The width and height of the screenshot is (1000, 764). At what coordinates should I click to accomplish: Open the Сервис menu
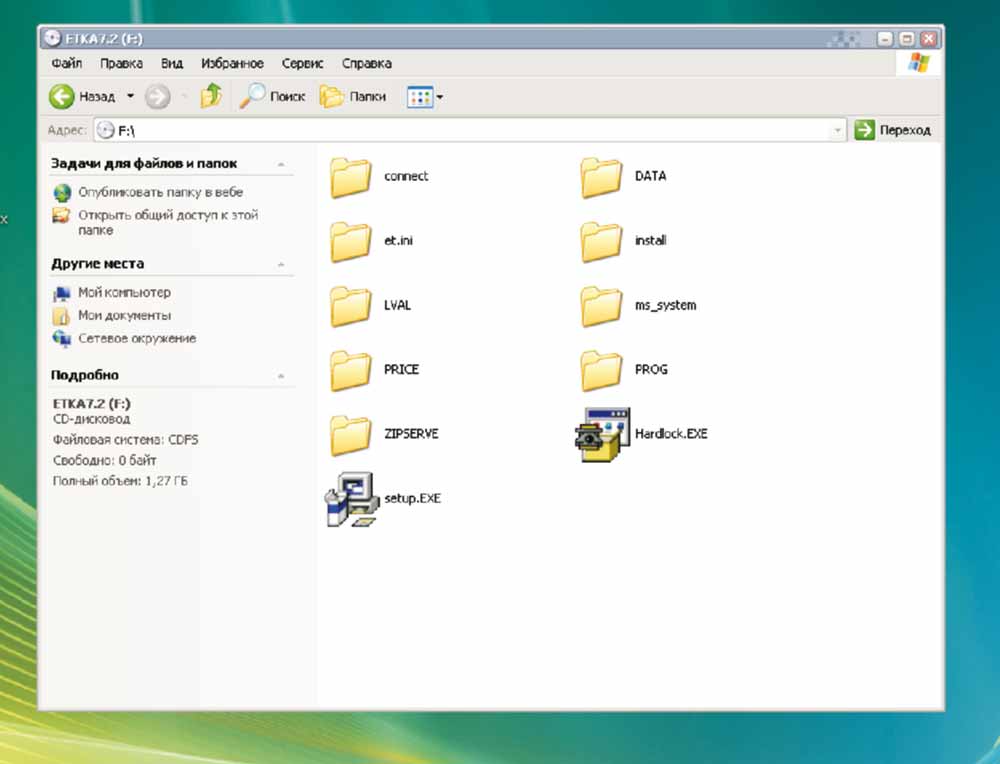point(302,63)
